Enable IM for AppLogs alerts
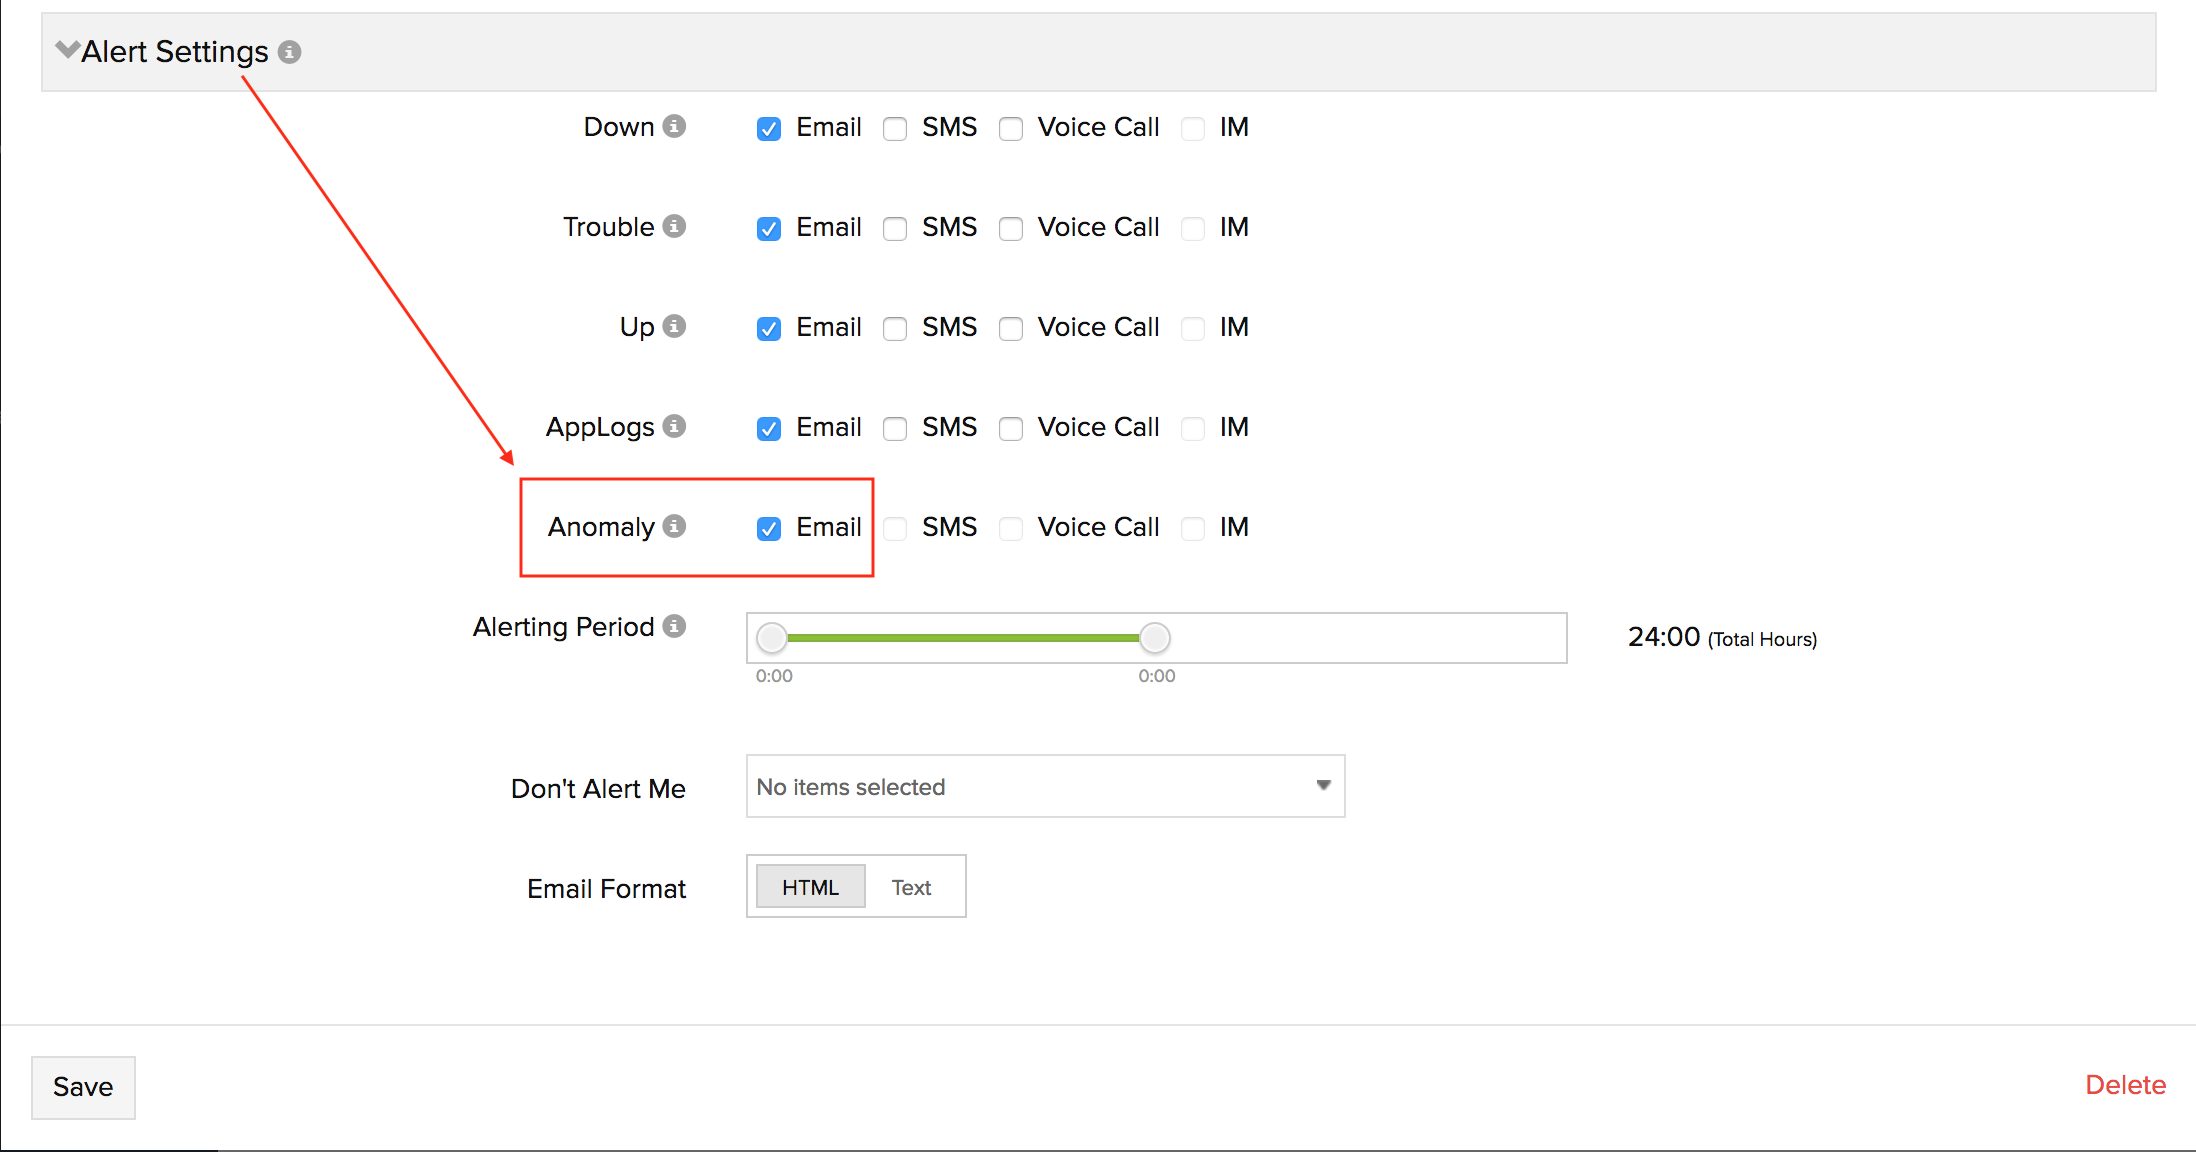2196x1152 pixels. pos(1193,429)
